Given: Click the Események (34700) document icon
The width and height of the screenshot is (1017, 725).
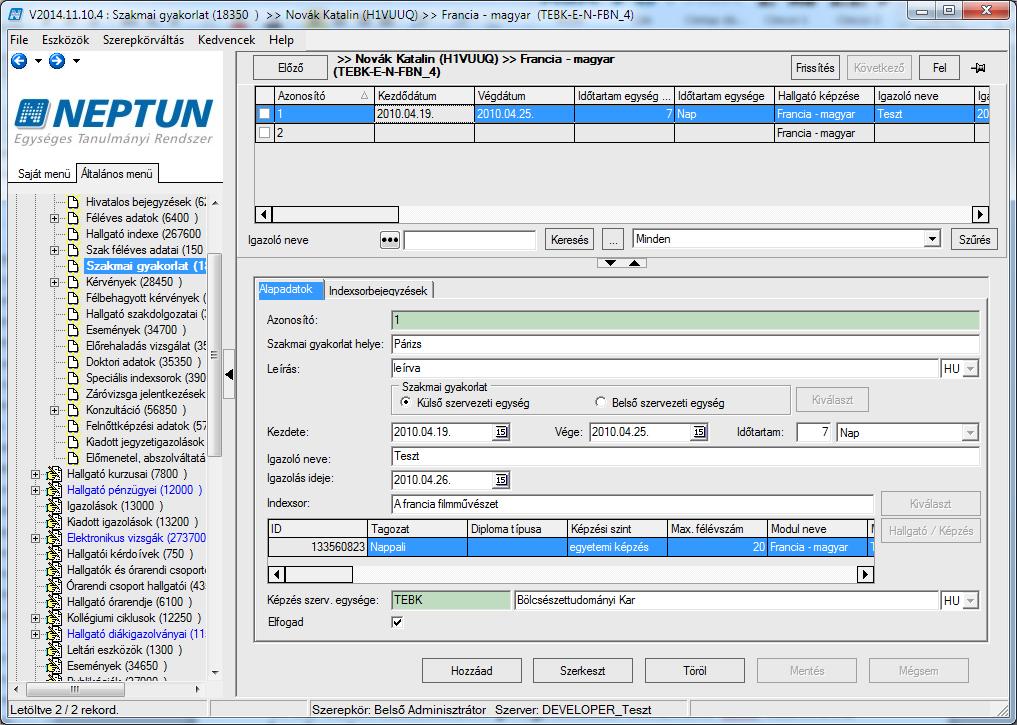Looking at the screenshot, I should tap(73, 330).
